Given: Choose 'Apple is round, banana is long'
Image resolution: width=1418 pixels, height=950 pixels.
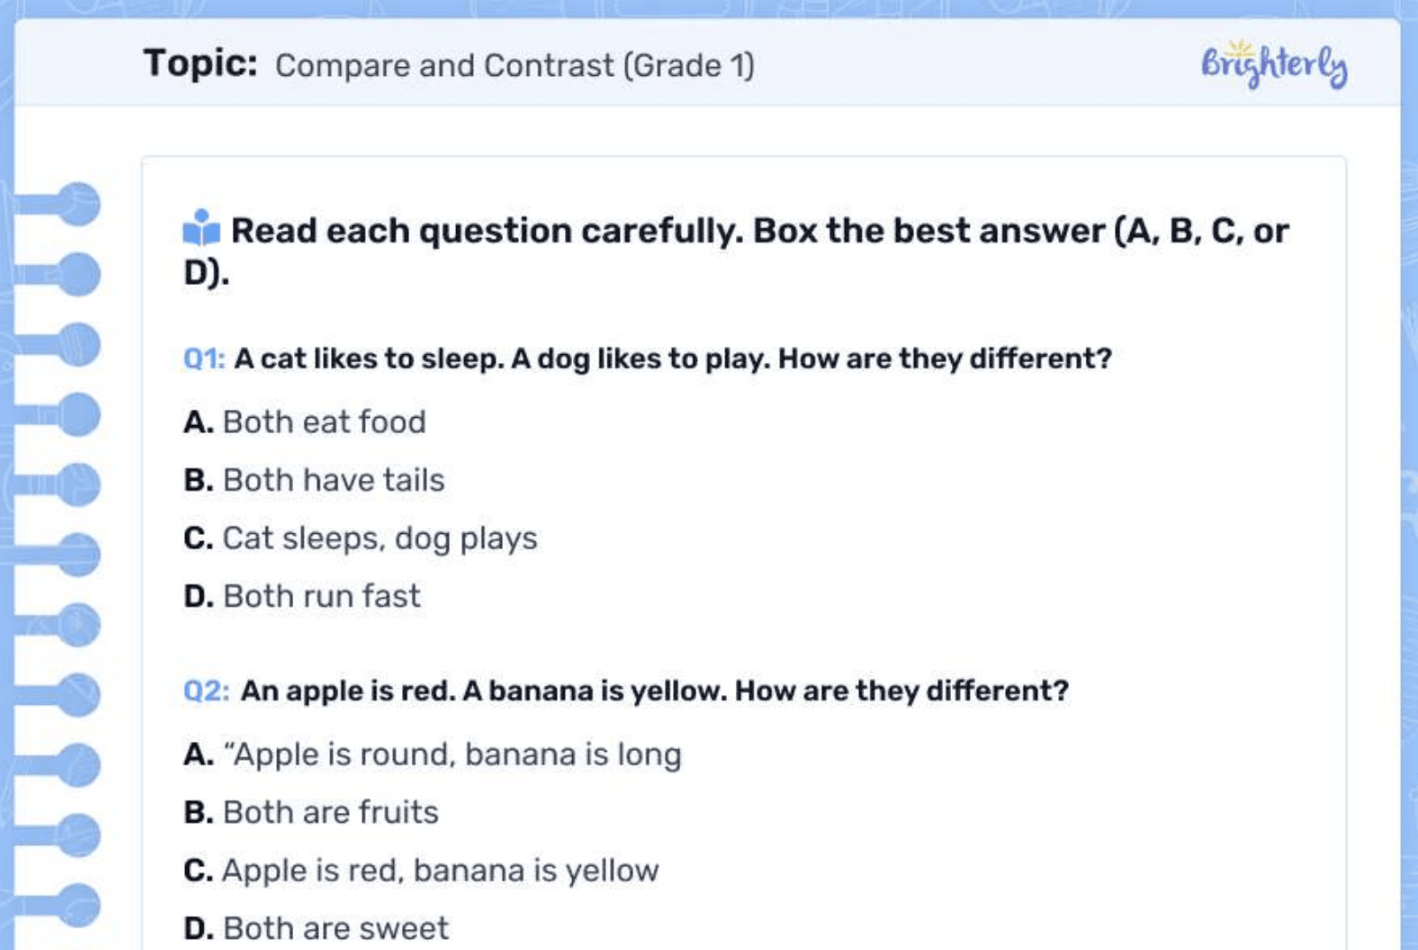Looking at the screenshot, I should coord(433,754).
